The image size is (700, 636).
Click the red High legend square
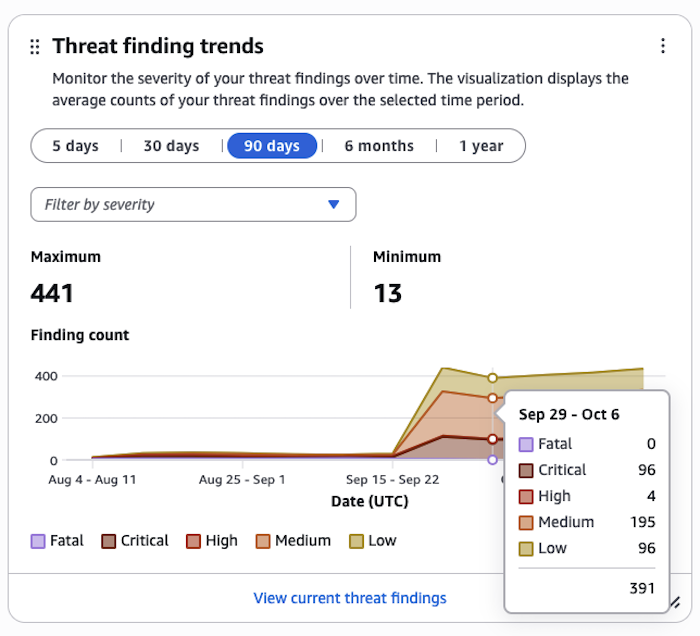click(192, 541)
